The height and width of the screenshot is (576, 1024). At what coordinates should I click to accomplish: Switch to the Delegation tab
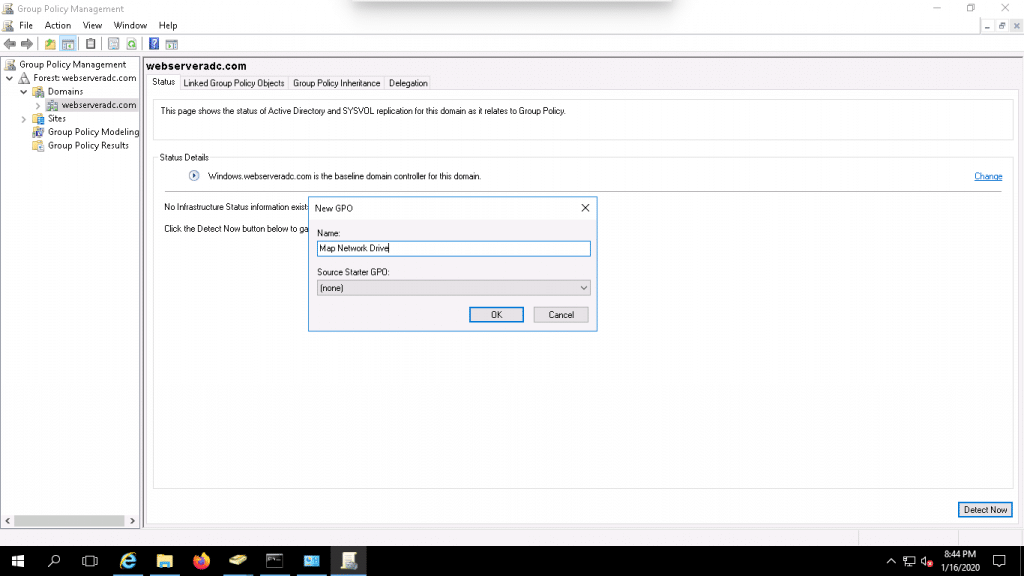click(408, 83)
